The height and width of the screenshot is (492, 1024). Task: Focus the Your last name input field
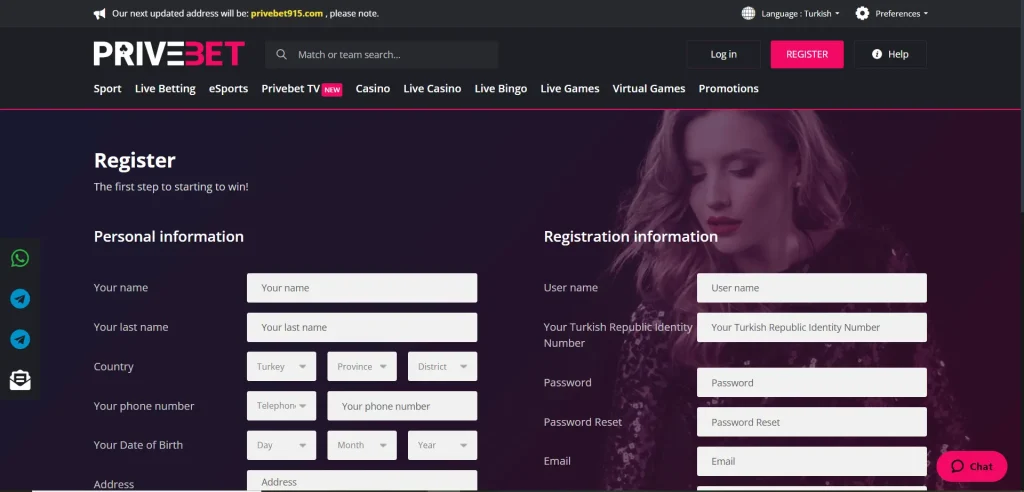click(x=362, y=327)
